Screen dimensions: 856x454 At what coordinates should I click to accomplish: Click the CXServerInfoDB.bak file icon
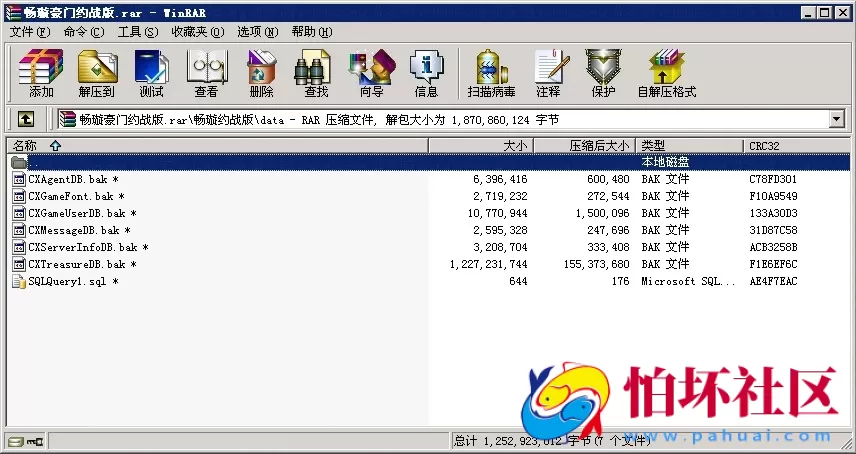(19, 247)
